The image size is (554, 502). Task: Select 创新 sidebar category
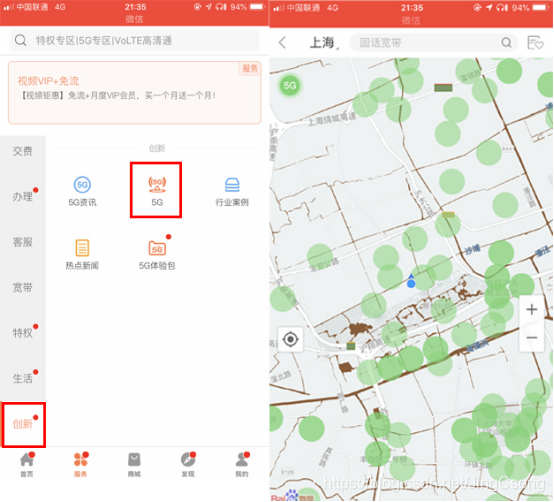click(x=23, y=424)
